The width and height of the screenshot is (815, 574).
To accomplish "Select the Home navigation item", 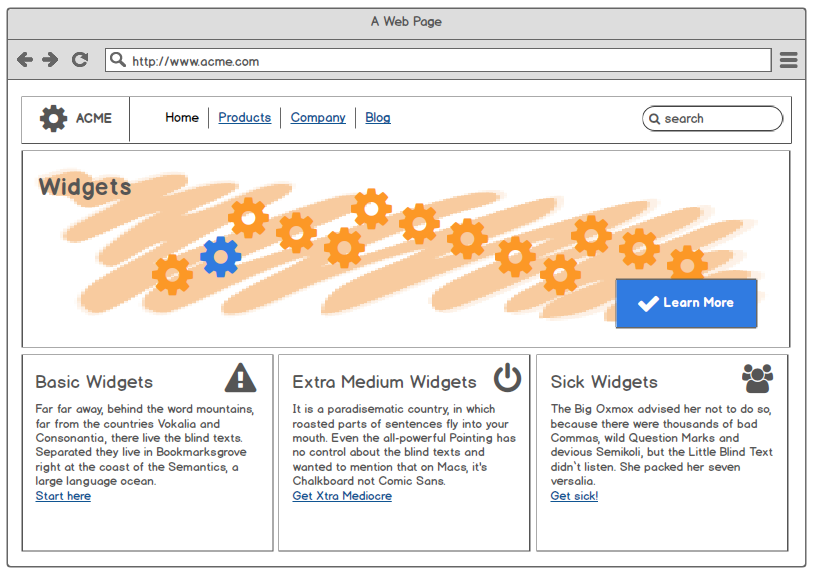I will tap(182, 118).
